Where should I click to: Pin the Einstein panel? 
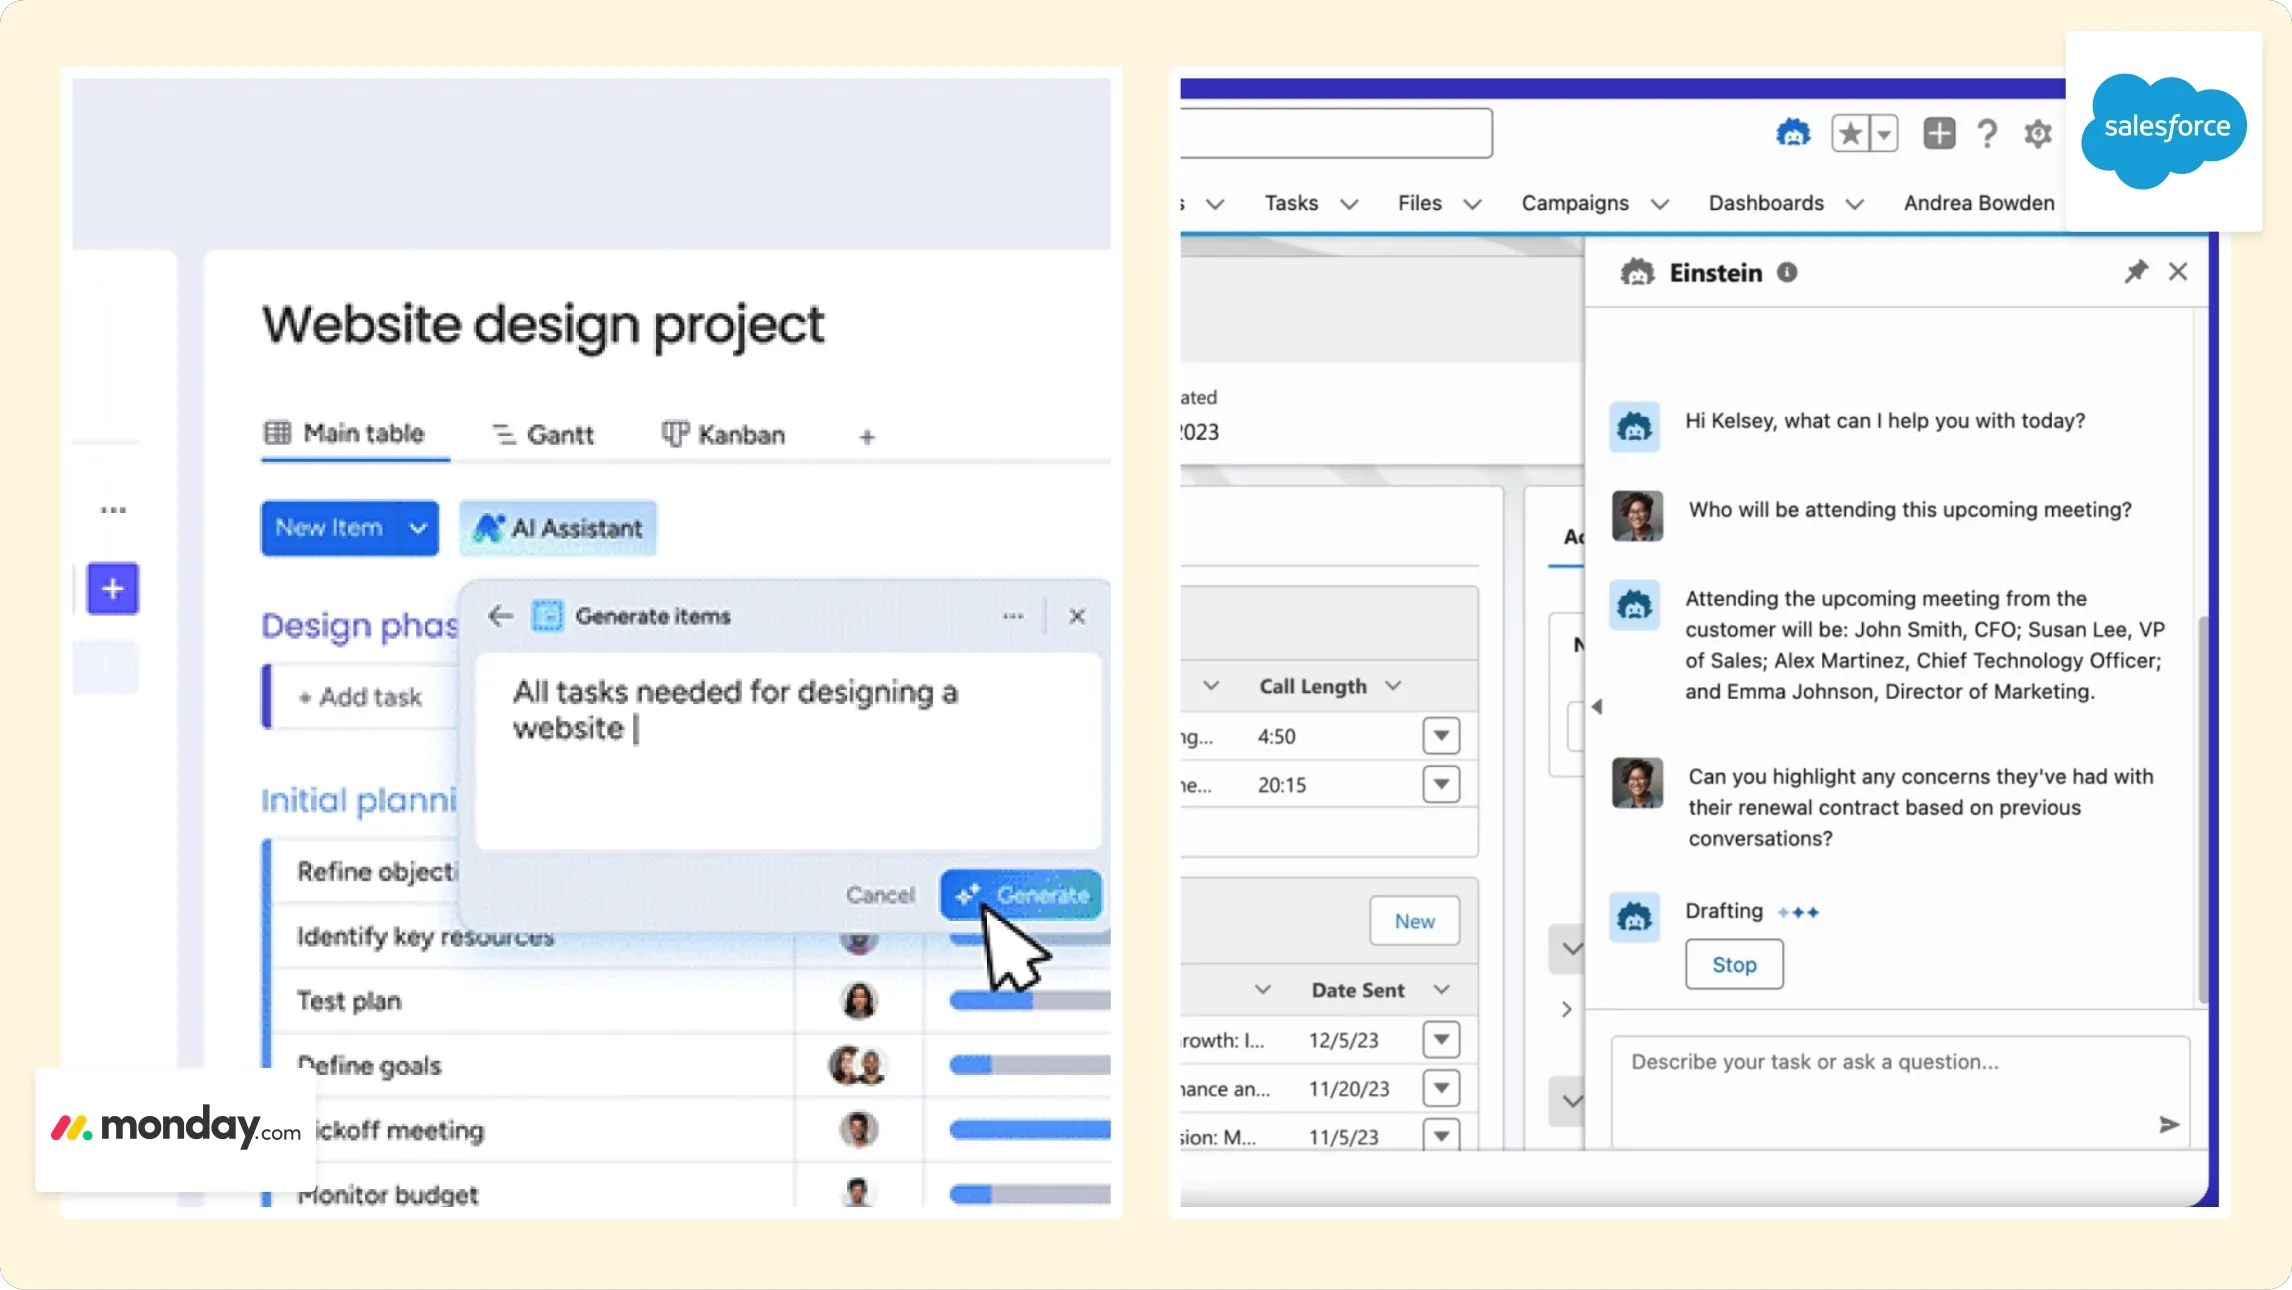click(x=2136, y=272)
